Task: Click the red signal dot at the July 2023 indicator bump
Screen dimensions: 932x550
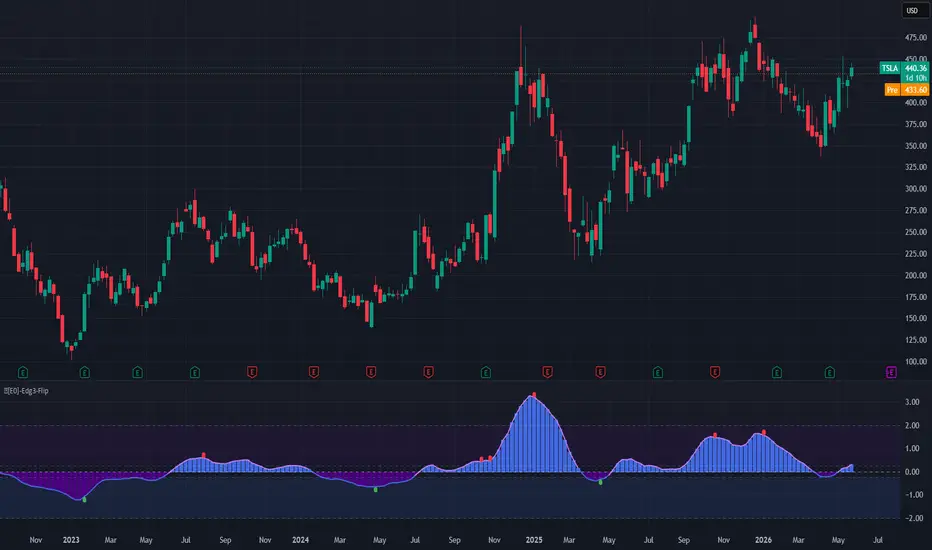Action: coord(204,455)
